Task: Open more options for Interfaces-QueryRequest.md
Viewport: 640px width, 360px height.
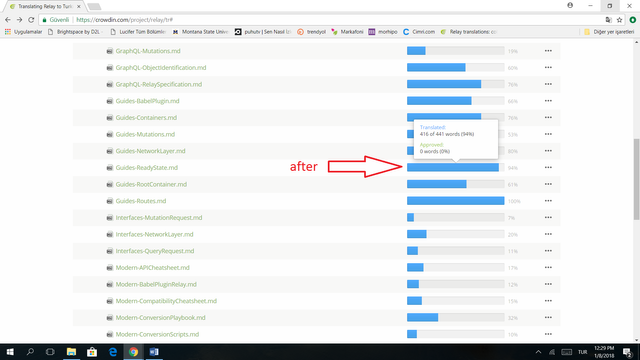Action: tap(548, 251)
